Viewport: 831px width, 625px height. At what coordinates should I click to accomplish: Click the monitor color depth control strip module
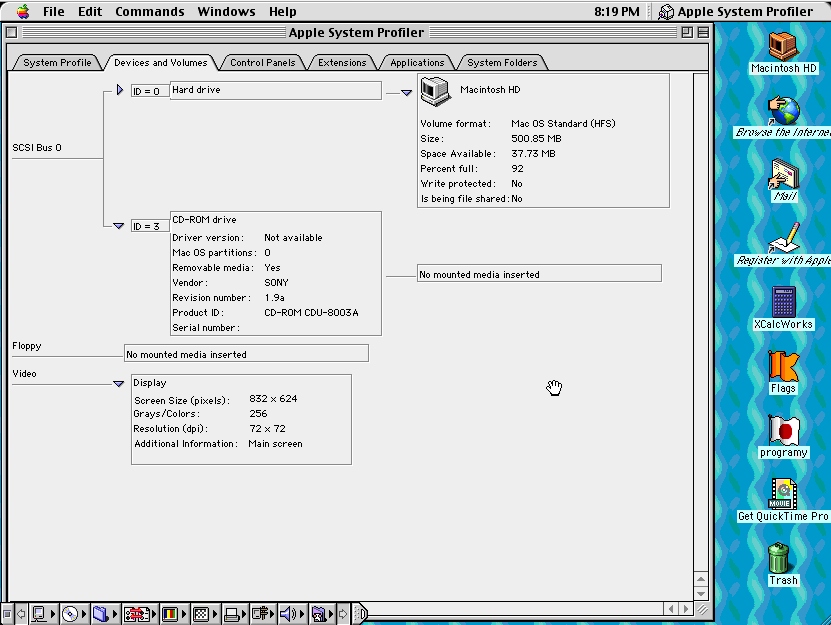[x=173, y=614]
